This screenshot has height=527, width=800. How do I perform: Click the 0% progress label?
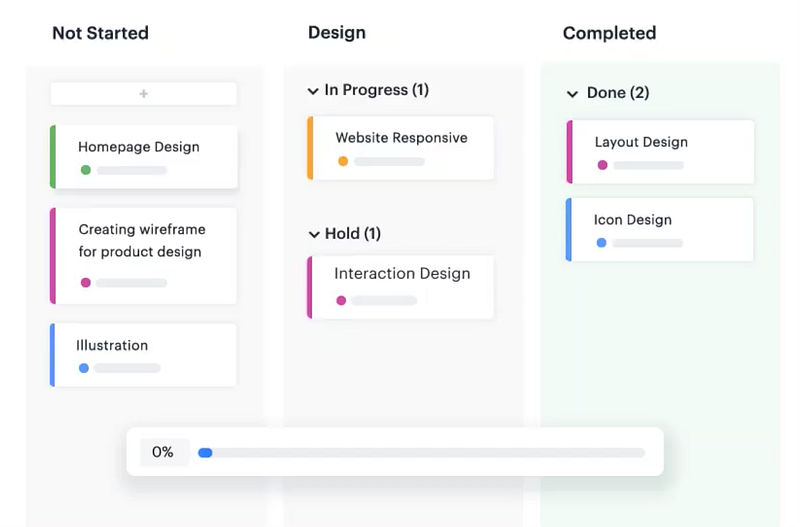click(x=163, y=452)
